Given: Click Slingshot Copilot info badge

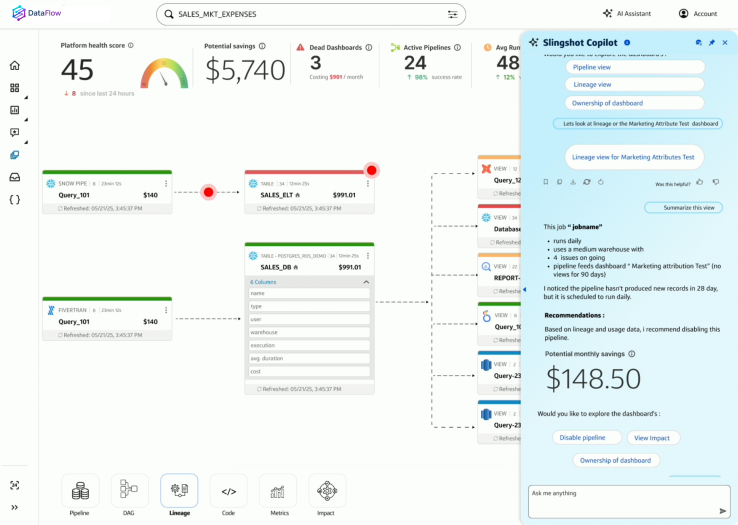Looking at the screenshot, I should [x=627, y=42].
